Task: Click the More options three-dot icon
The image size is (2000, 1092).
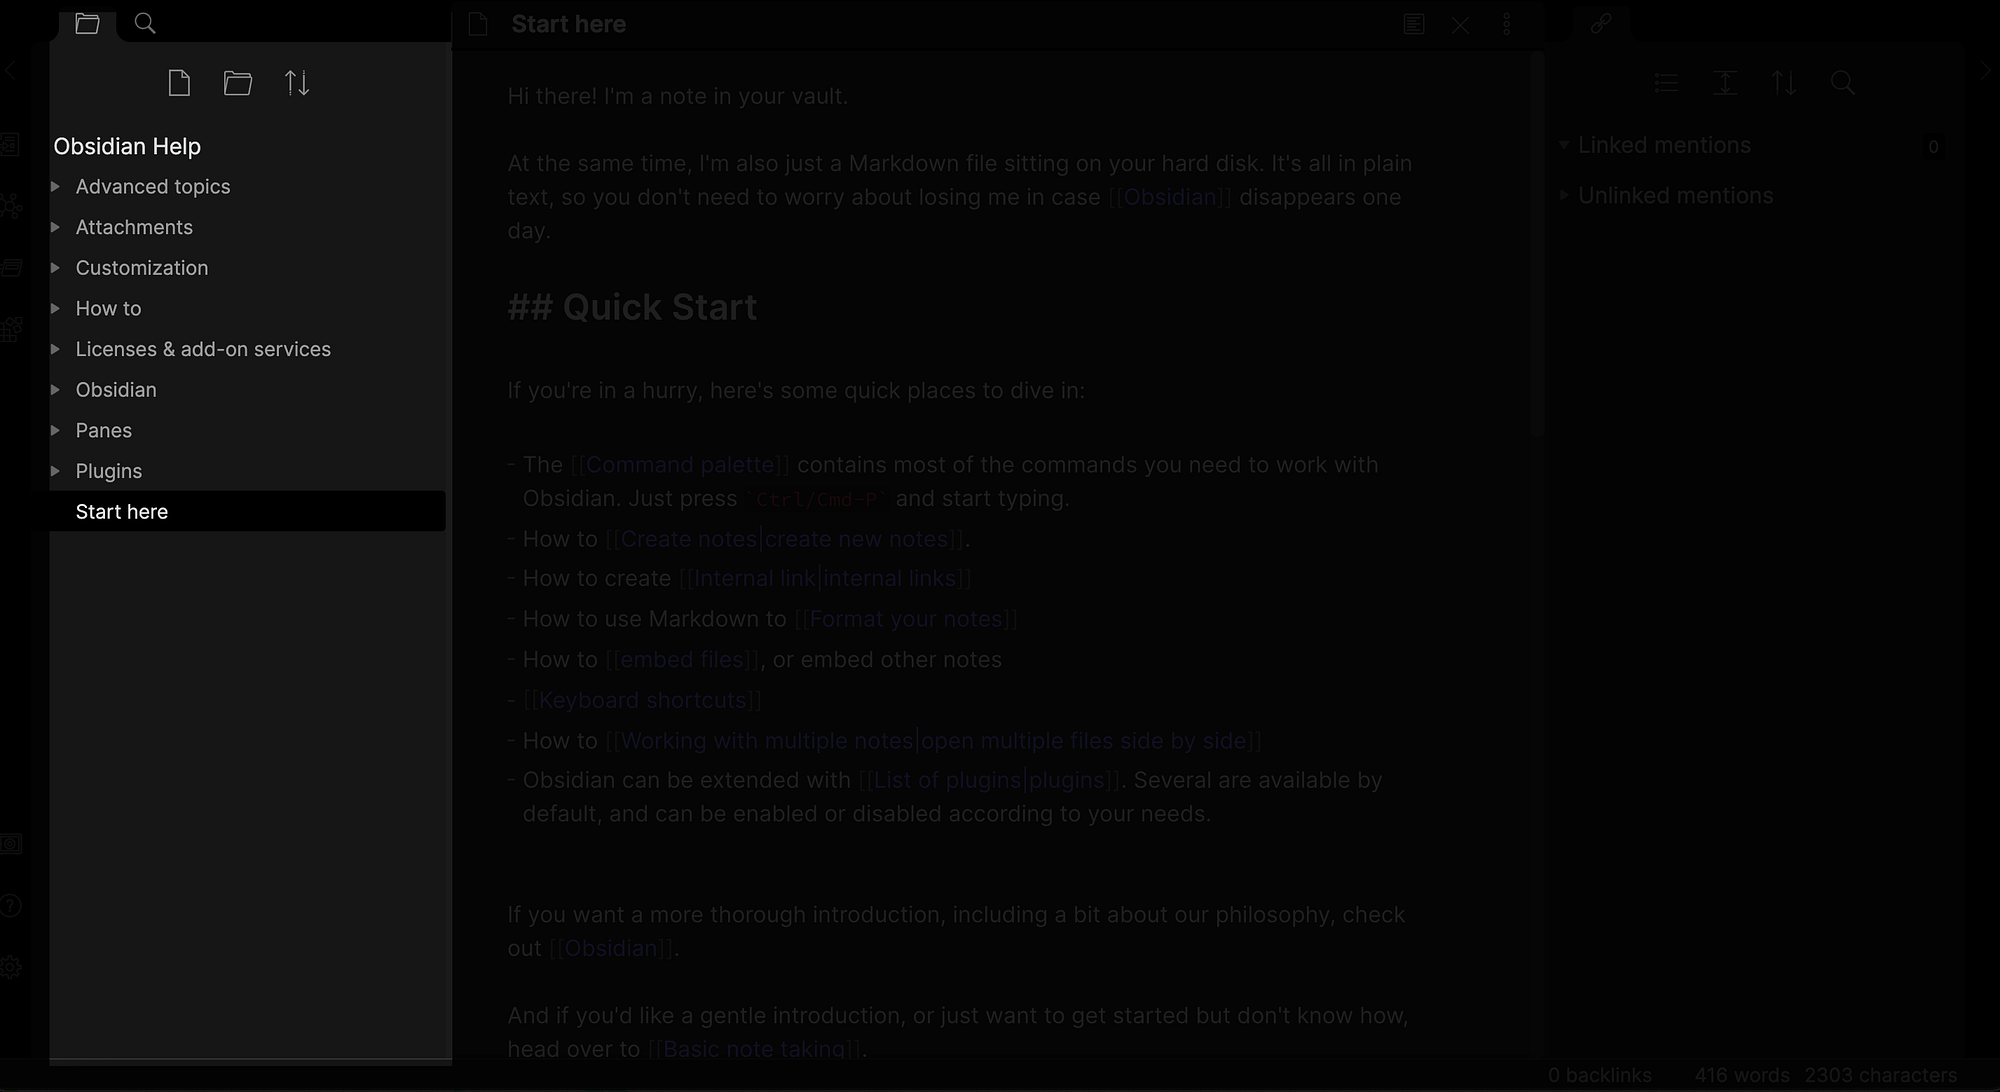Action: [1507, 25]
